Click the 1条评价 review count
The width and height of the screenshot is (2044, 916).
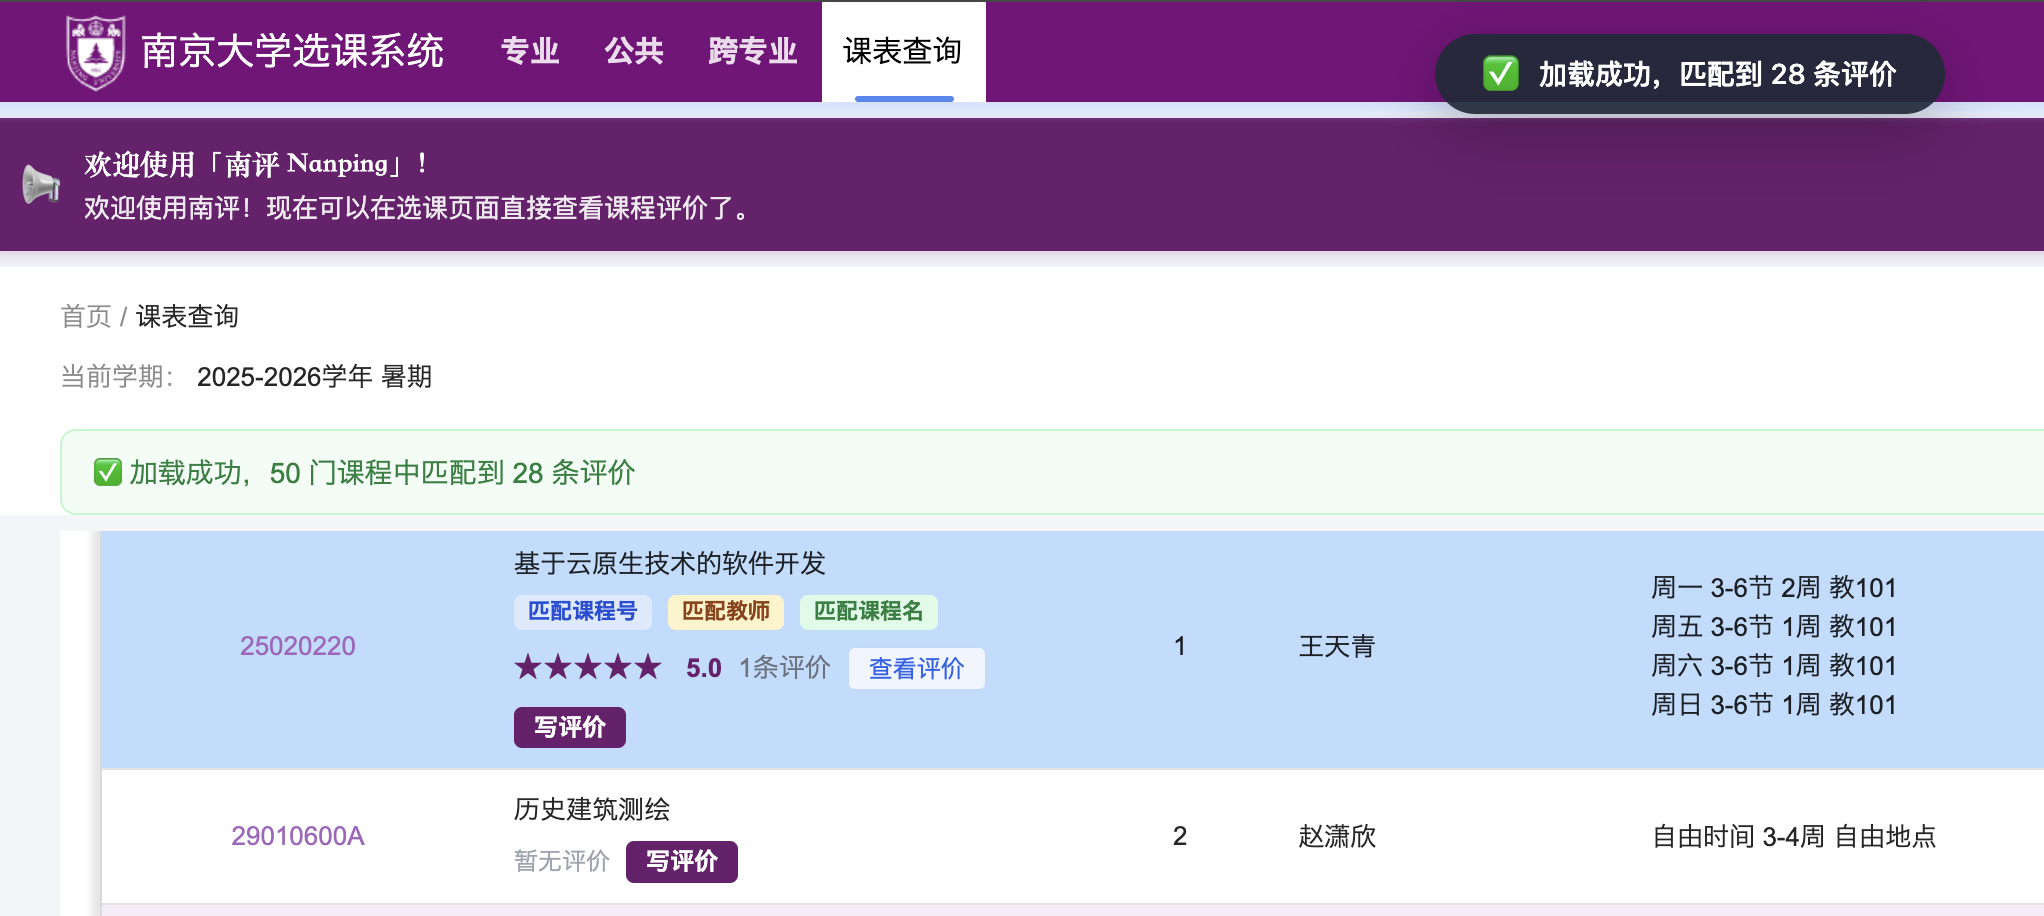click(x=785, y=668)
